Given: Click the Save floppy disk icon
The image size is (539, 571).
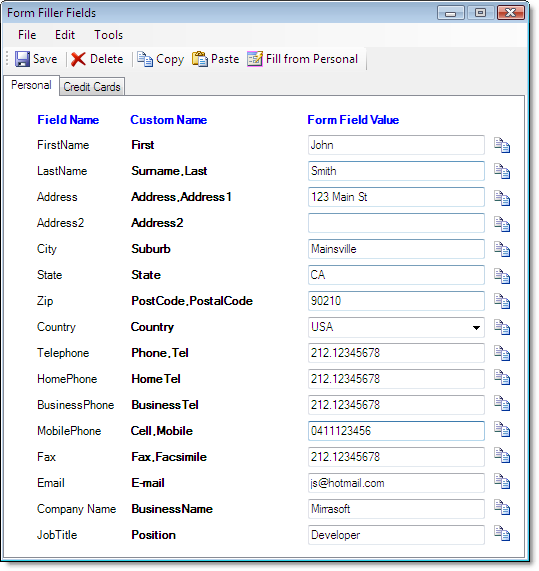Looking at the screenshot, I should click(22, 59).
